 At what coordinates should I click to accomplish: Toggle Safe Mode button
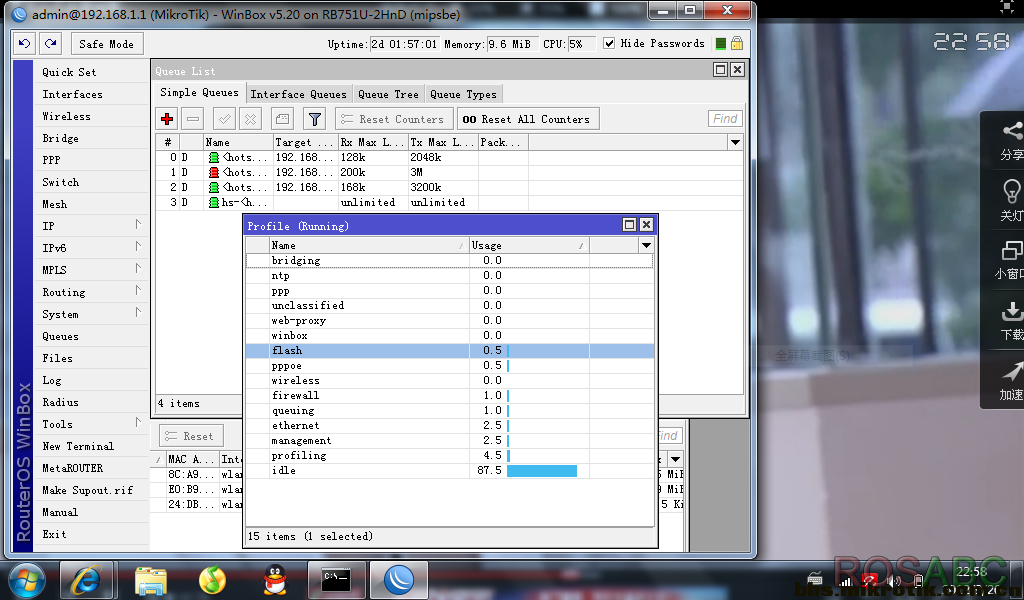pos(106,44)
